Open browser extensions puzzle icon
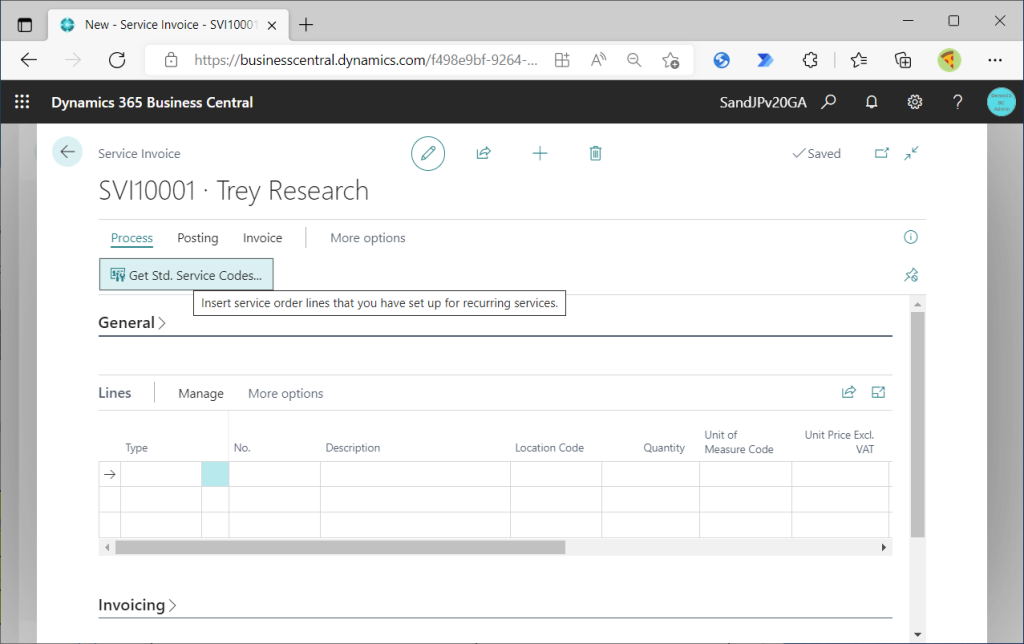 pos(810,60)
